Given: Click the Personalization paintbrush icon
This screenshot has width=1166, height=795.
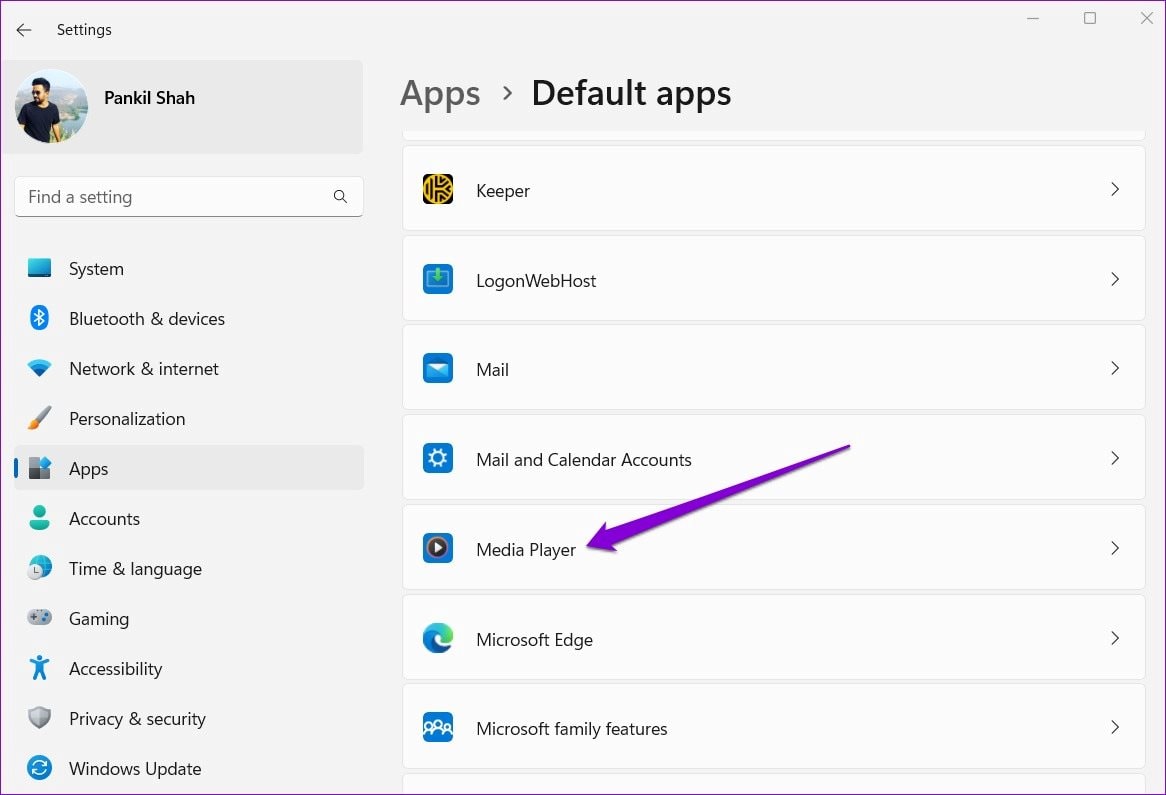Looking at the screenshot, I should tap(39, 418).
